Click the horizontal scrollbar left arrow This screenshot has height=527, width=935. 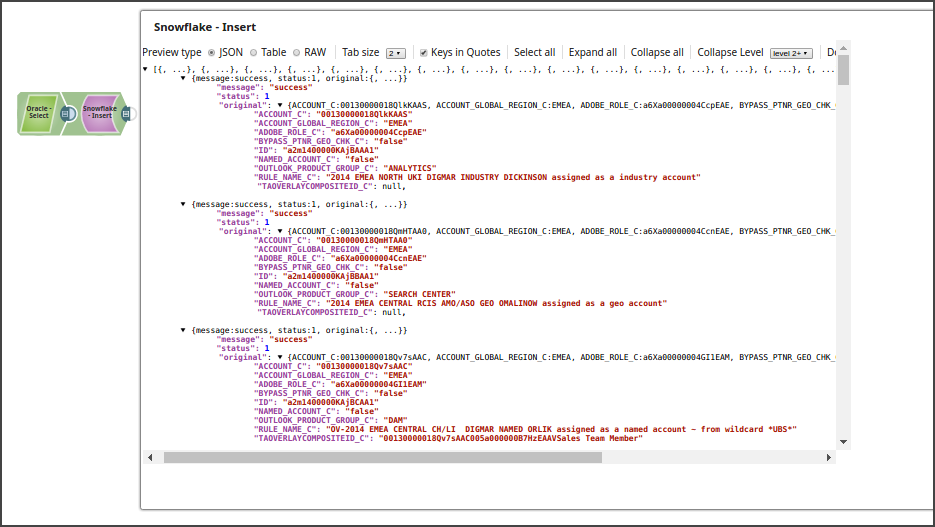149,457
